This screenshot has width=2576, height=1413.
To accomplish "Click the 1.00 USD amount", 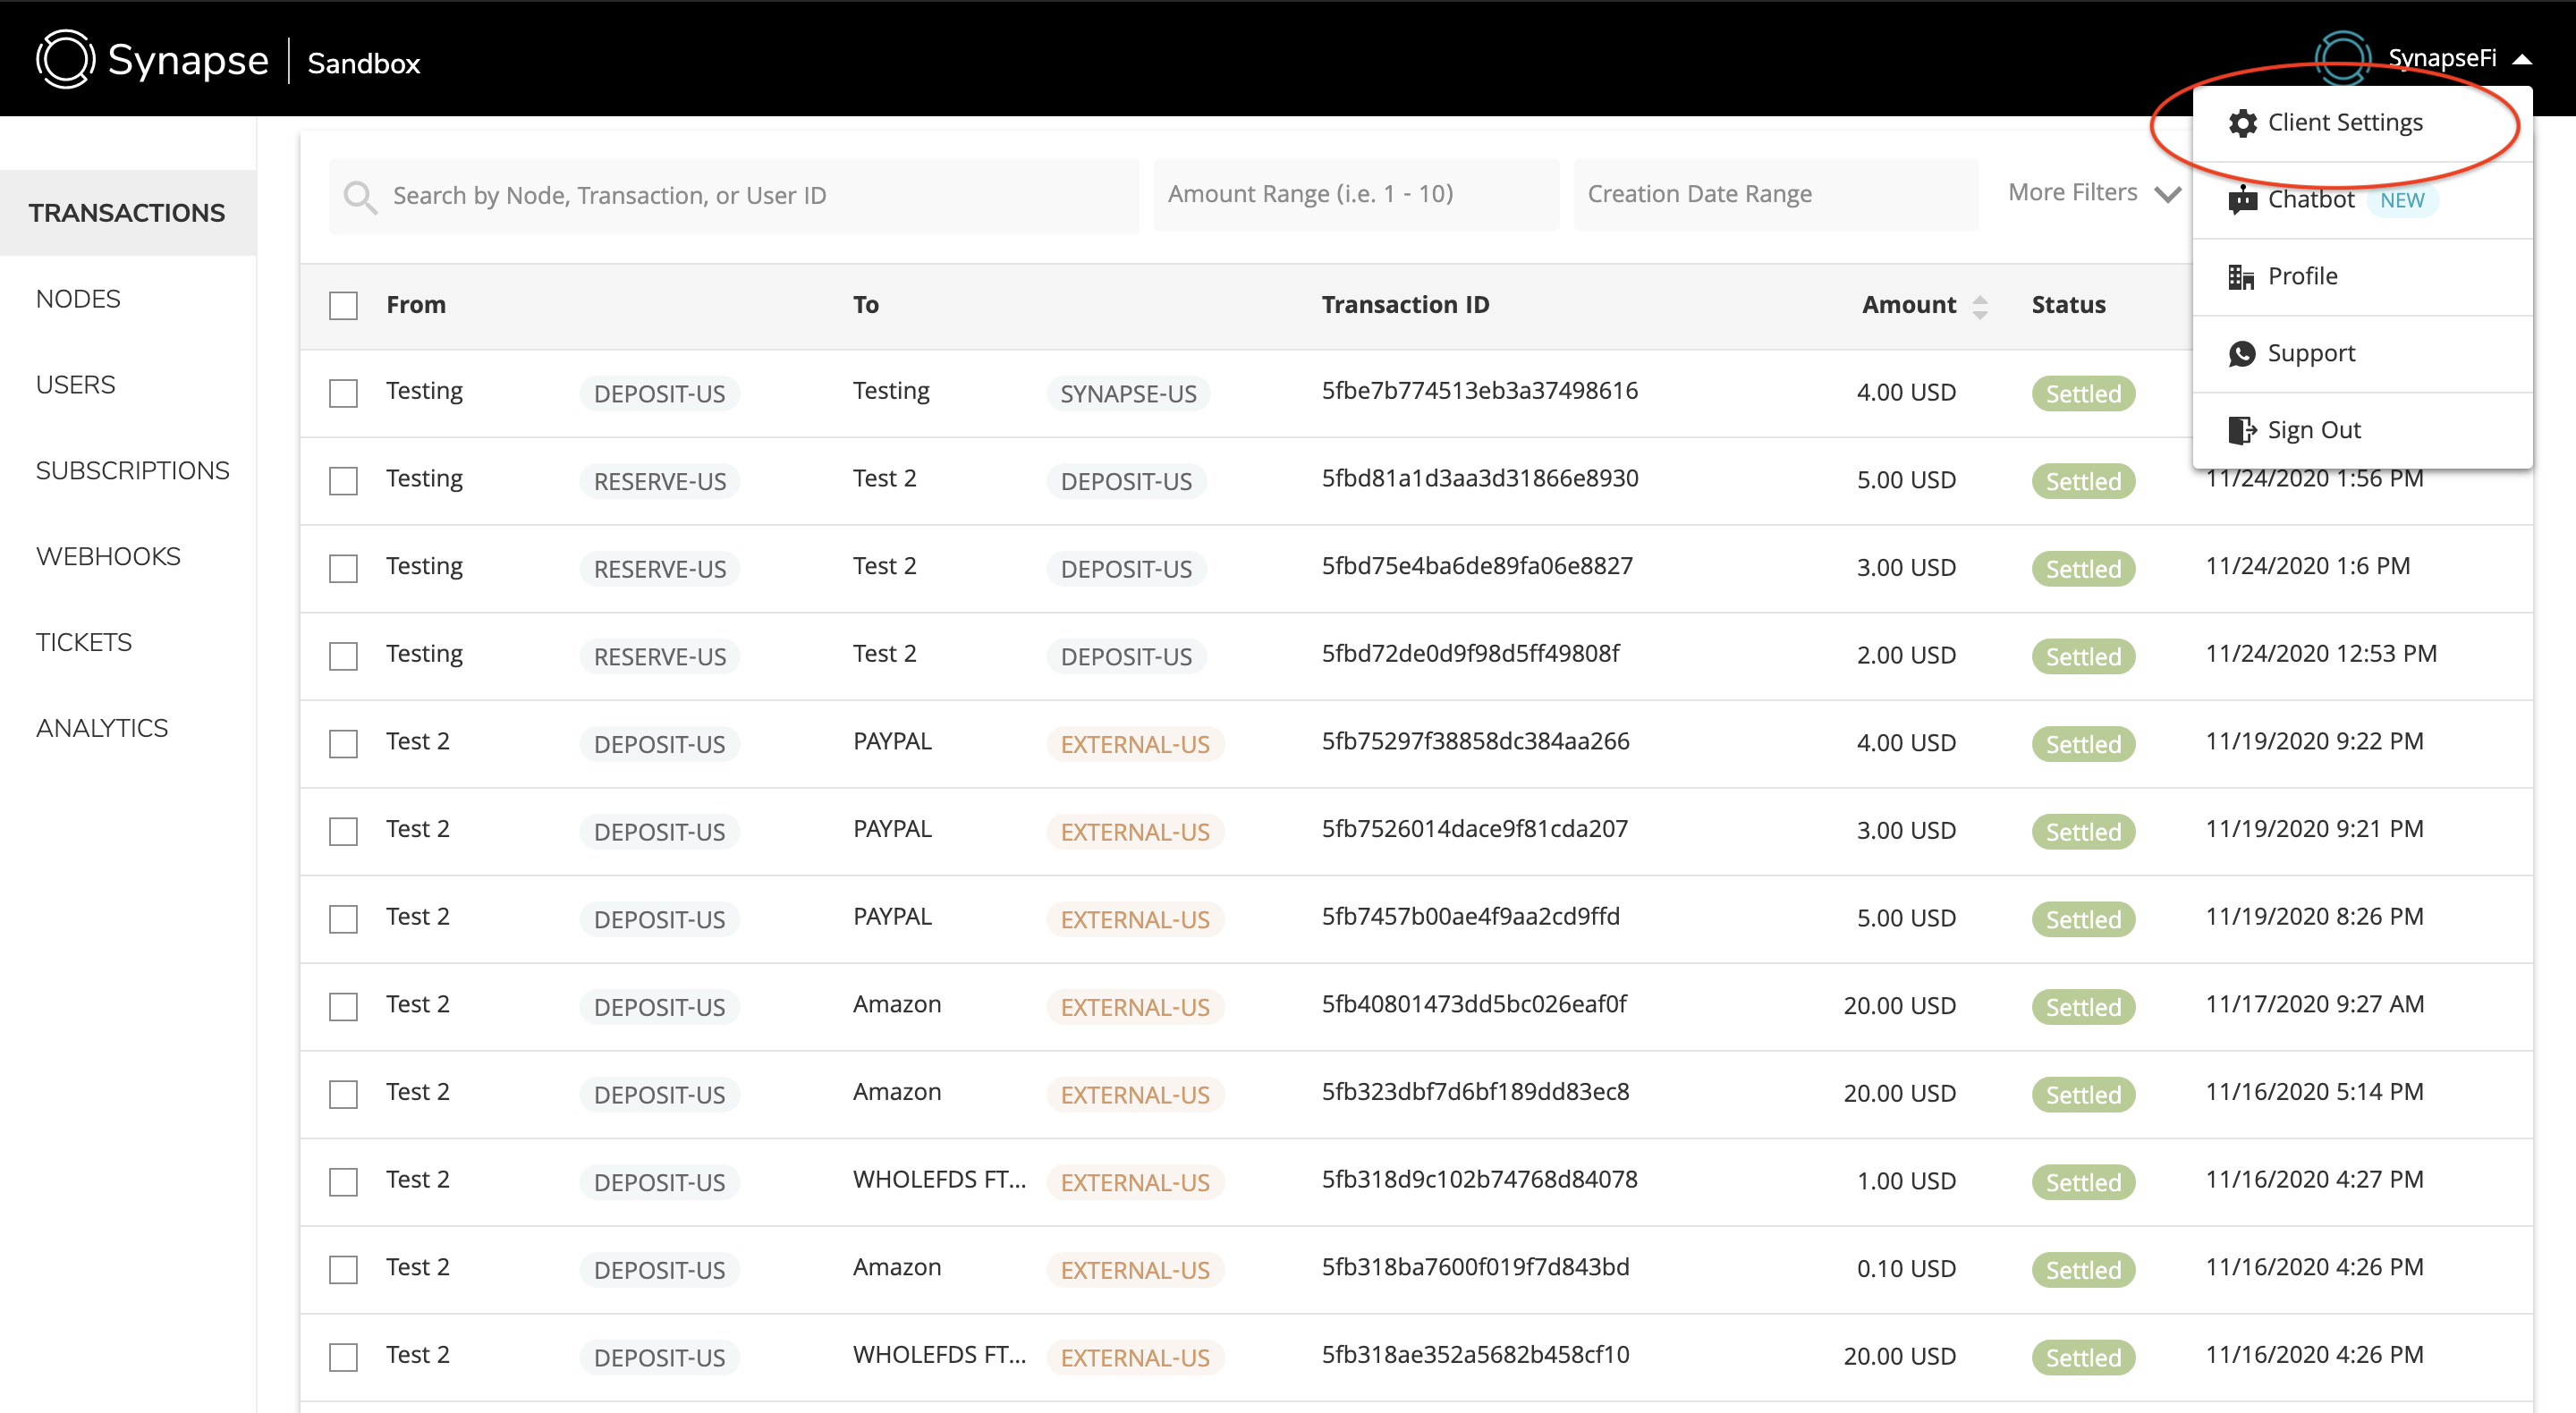I will click(x=1906, y=1182).
